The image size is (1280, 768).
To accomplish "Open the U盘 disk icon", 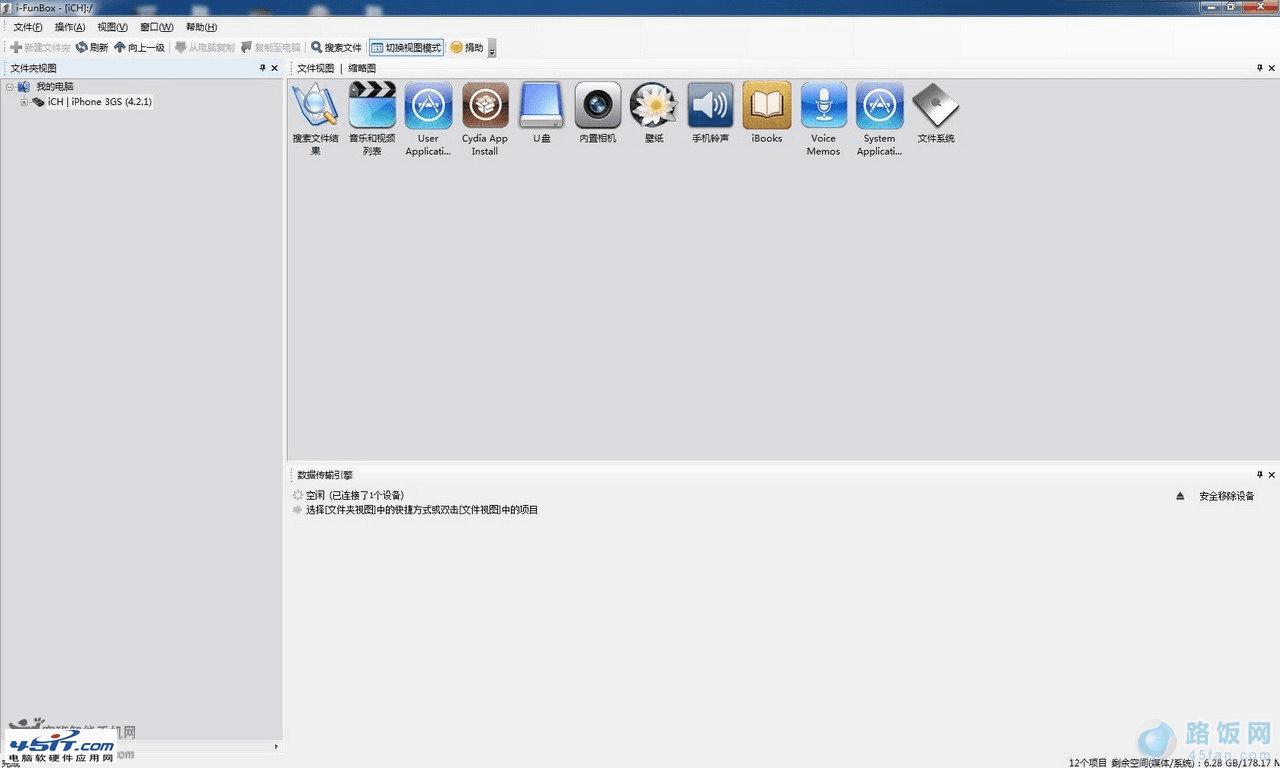I will pos(541,113).
